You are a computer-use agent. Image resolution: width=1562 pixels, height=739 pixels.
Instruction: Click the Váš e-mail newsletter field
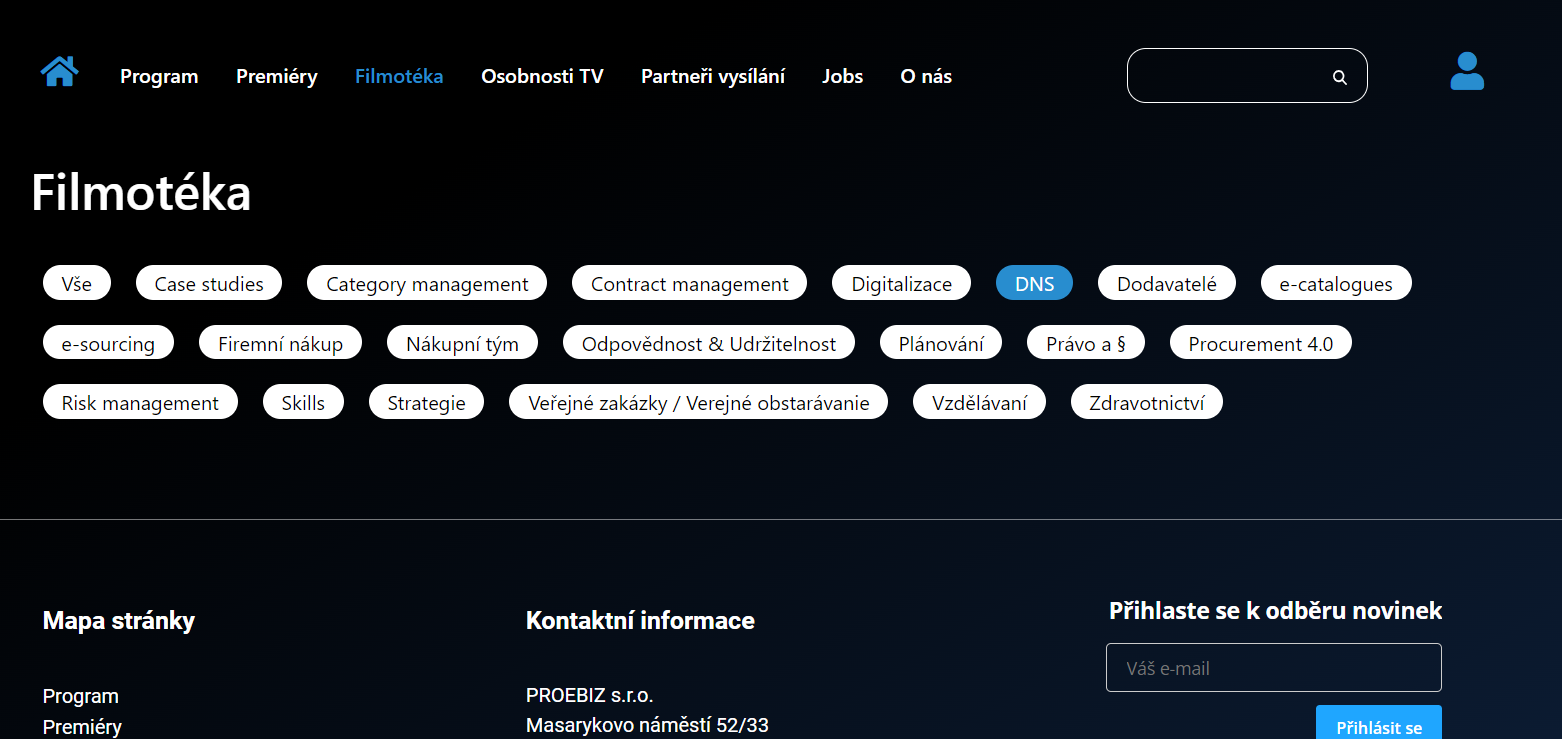[1273, 668]
